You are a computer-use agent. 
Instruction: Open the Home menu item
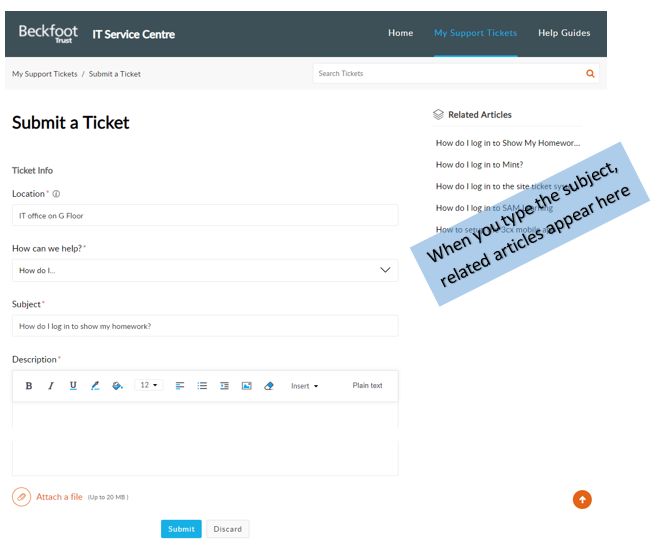pyautogui.click(x=400, y=33)
